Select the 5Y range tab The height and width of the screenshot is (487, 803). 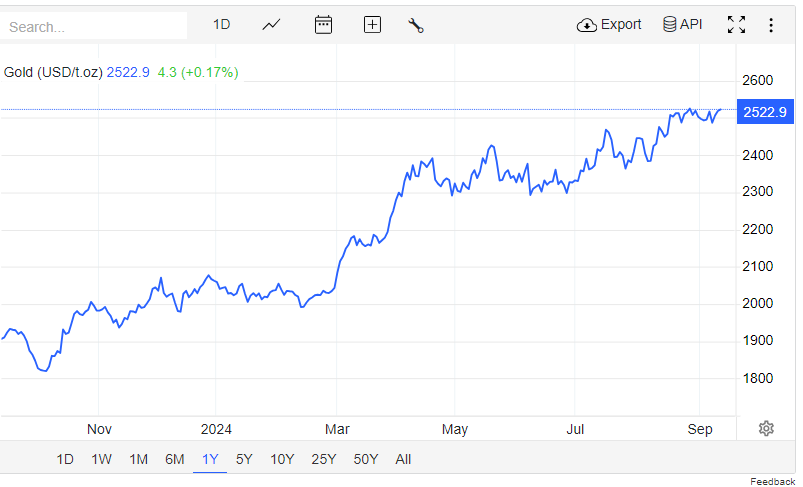click(244, 459)
